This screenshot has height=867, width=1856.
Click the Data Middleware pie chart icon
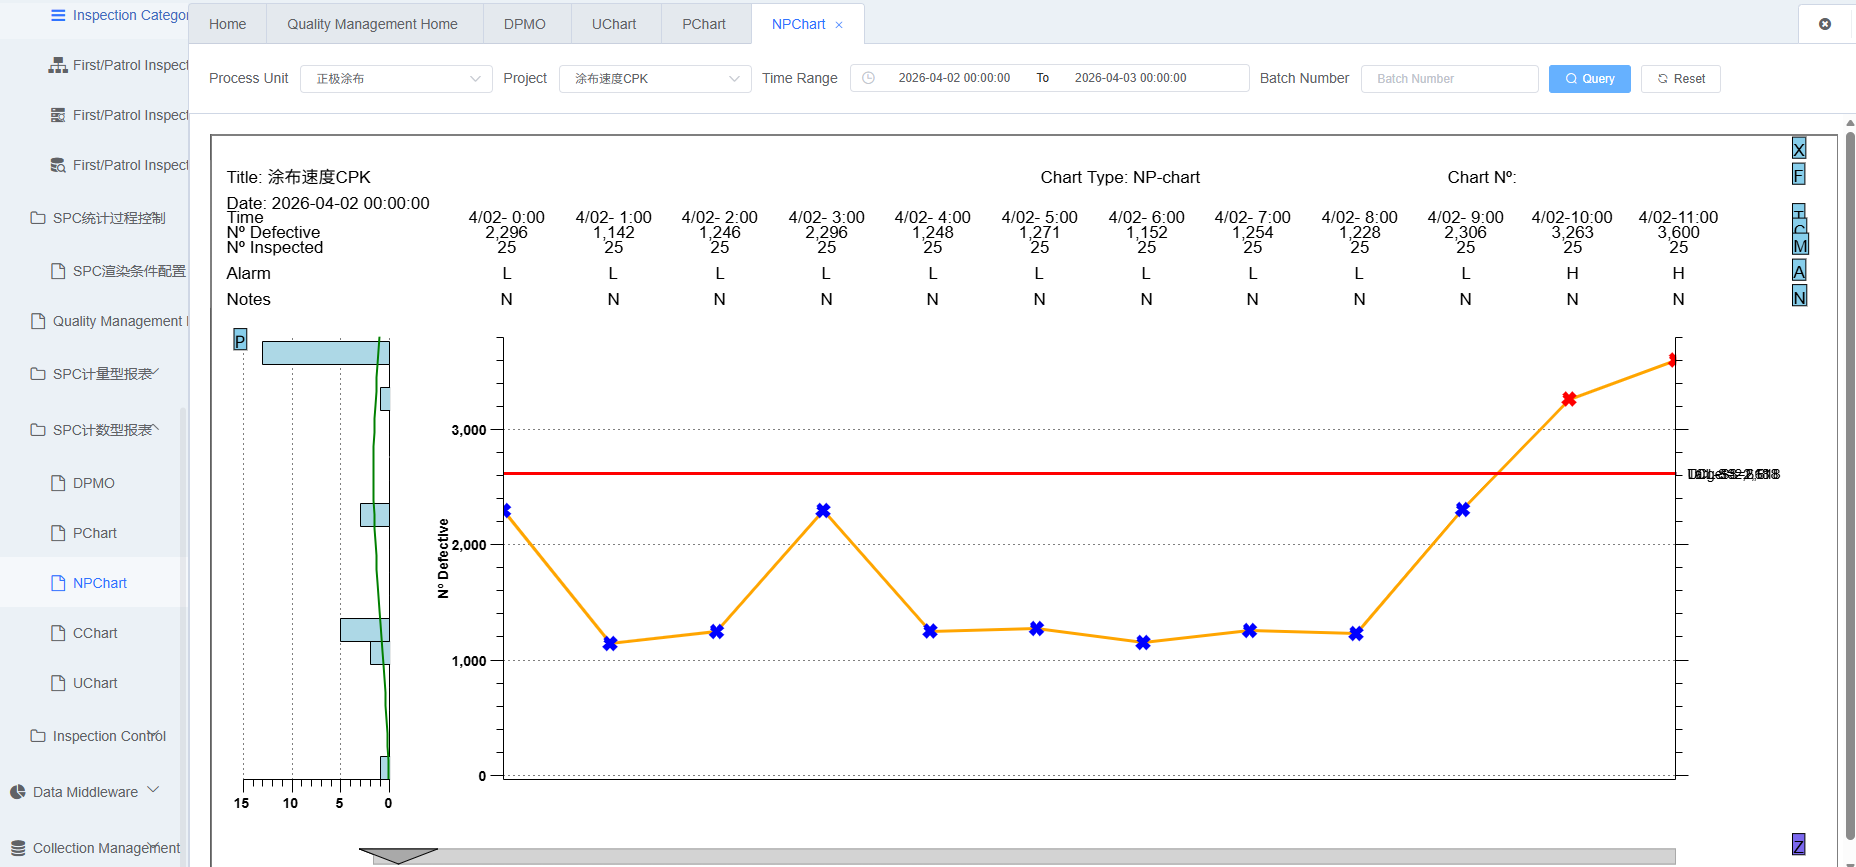coord(18,792)
